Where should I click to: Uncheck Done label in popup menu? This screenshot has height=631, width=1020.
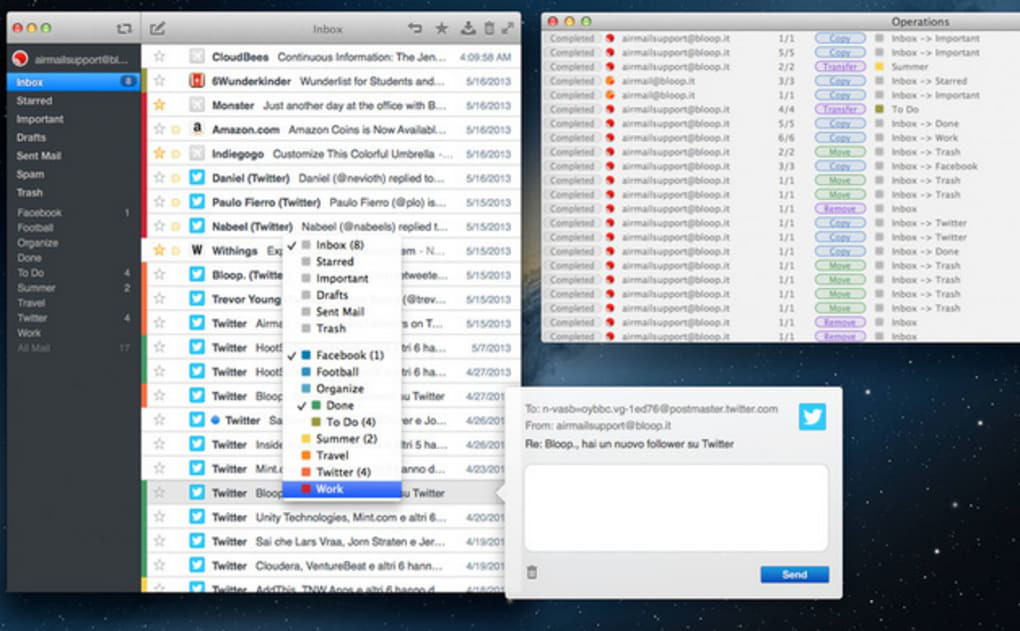pos(342,405)
